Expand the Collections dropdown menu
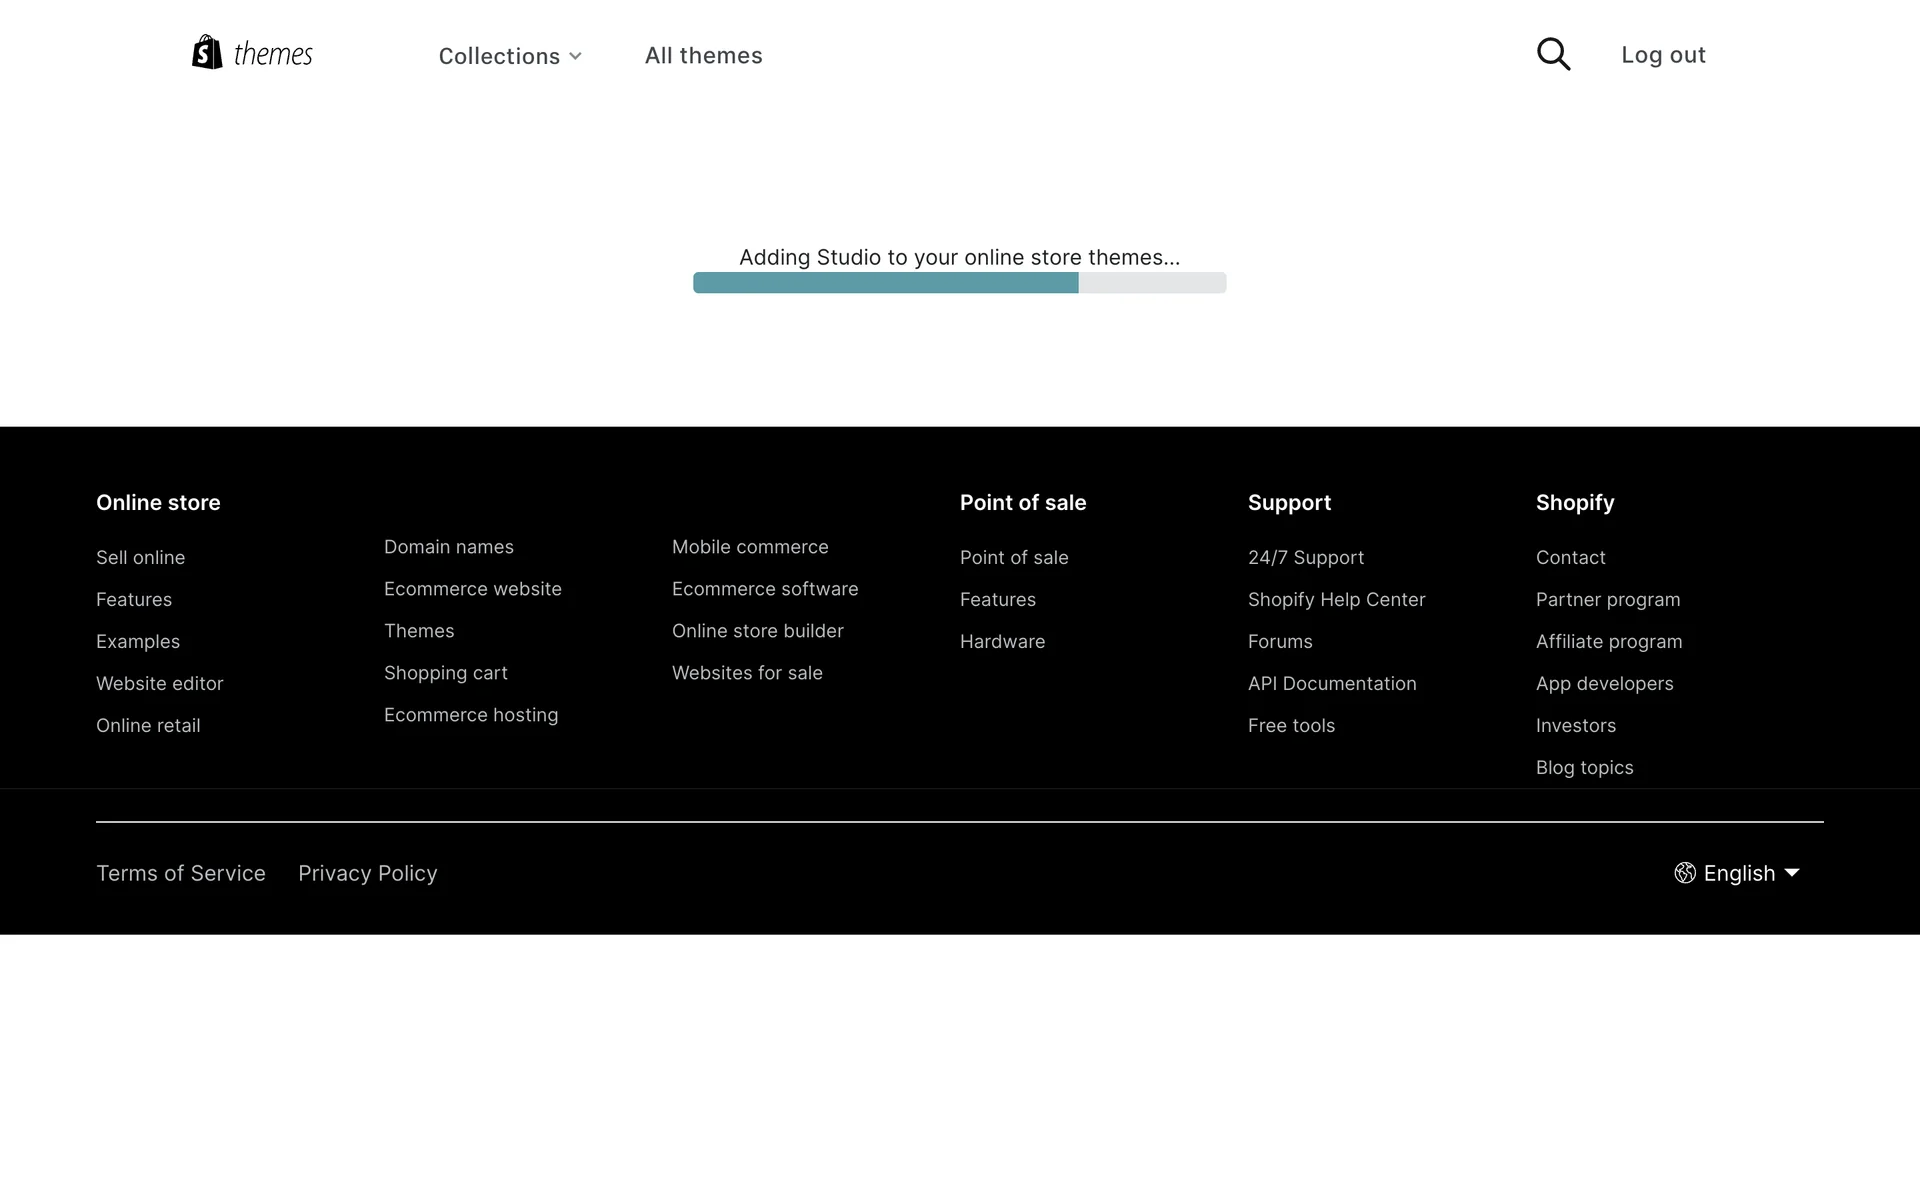This screenshot has width=1920, height=1200. point(510,56)
